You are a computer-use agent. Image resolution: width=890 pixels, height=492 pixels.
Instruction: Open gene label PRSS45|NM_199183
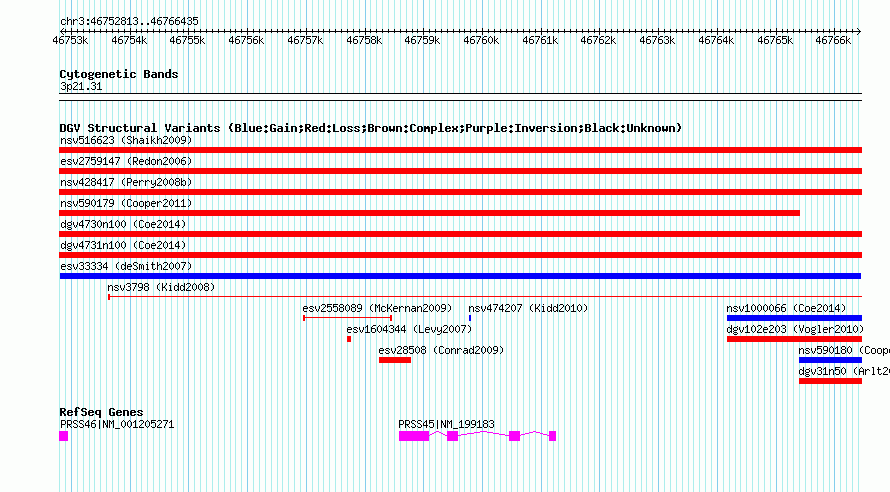click(x=446, y=424)
